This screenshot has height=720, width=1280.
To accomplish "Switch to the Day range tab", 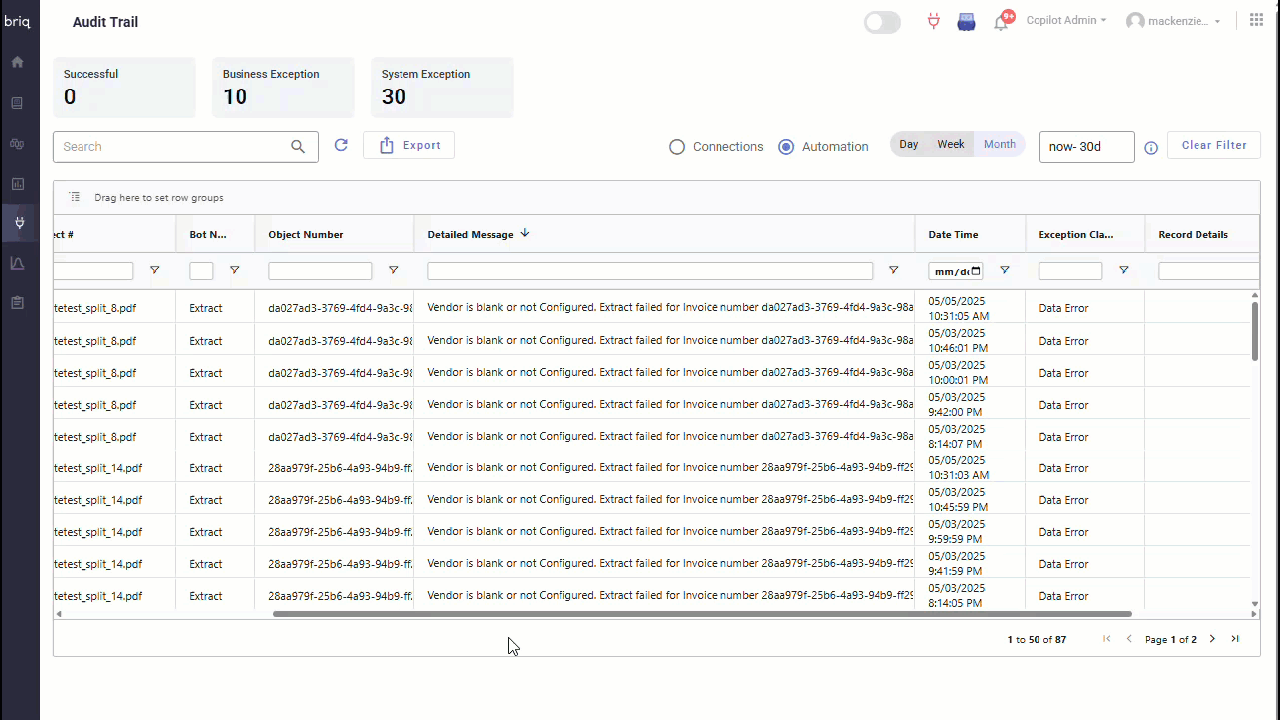I will 908,145.
